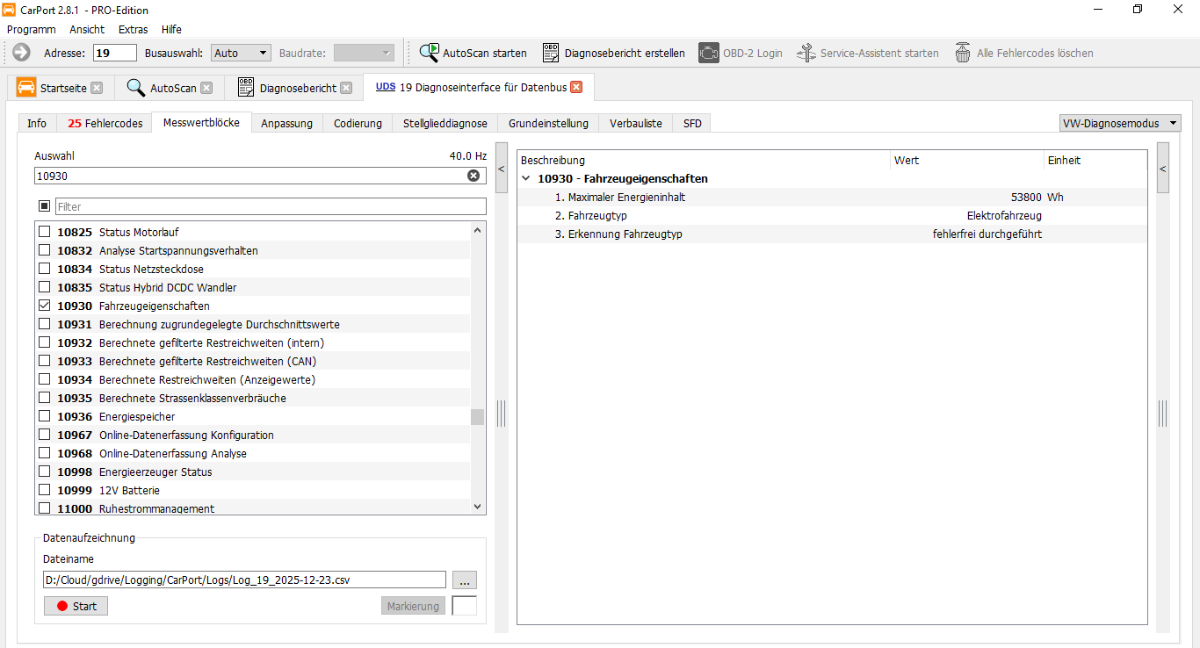Image resolution: width=1200 pixels, height=648 pixels.
Task: Check the 10999 12V Batterie checkbox
Action: 44,491
